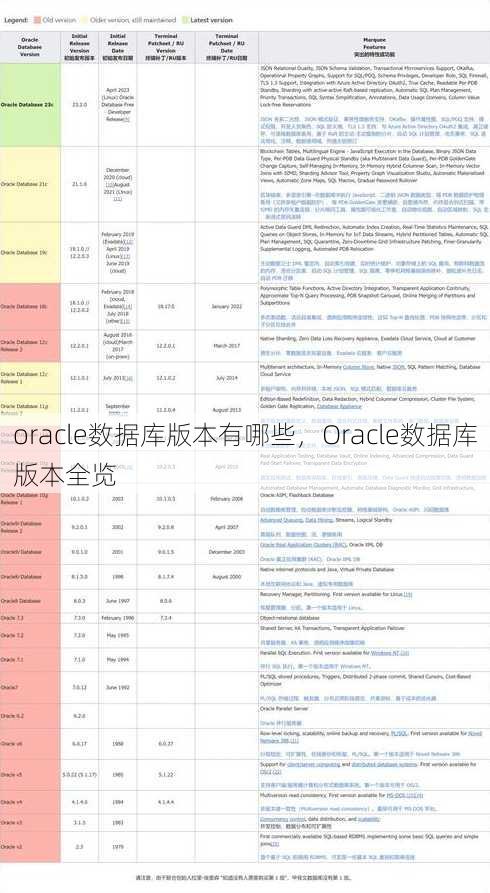The image size is (490, 893).
Task: Click the 'Oracle Parallel Server' feature text
Action: pyautogui.click(x=284, y=708)
